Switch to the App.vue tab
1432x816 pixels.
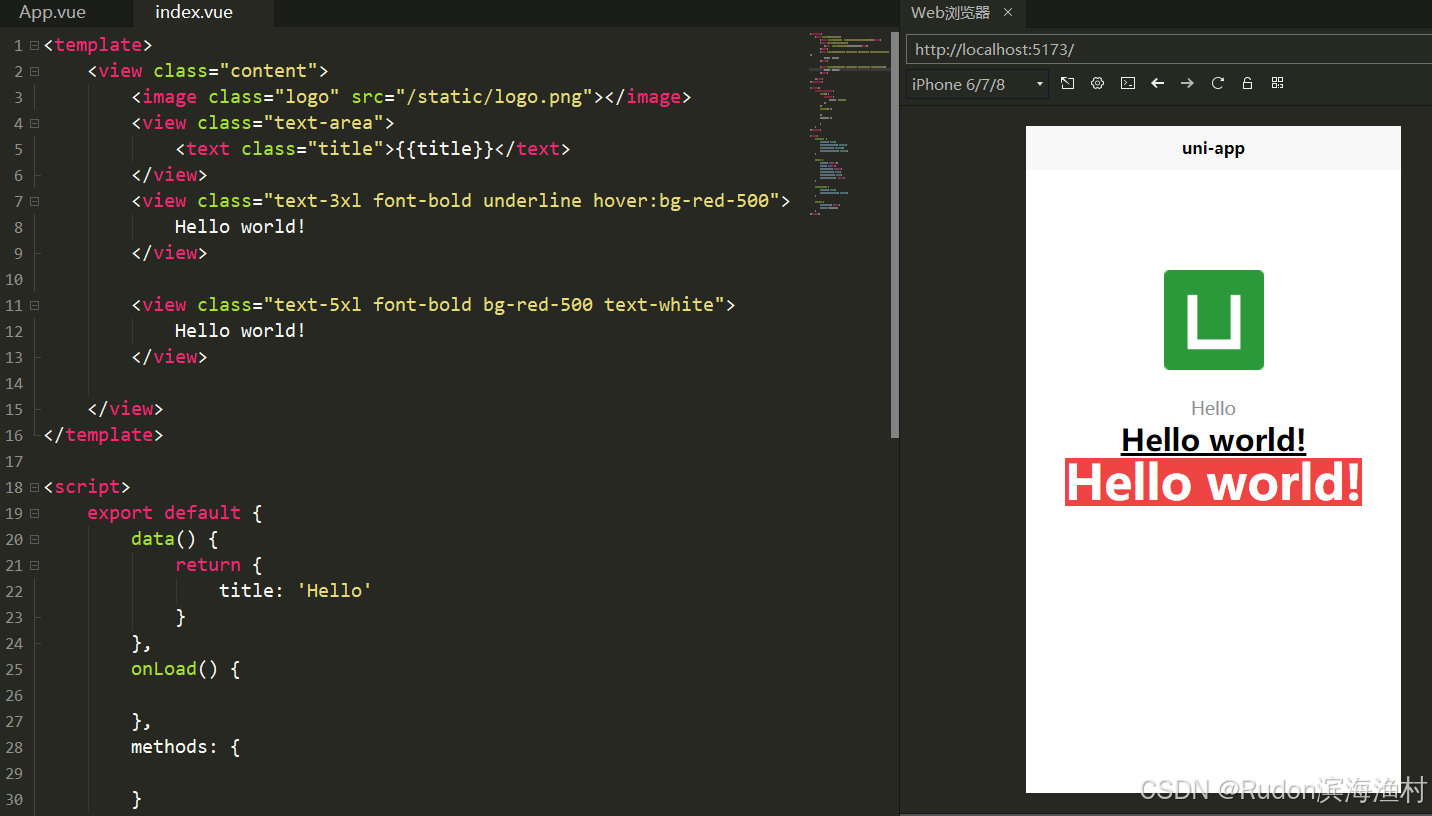click(53, 13)
